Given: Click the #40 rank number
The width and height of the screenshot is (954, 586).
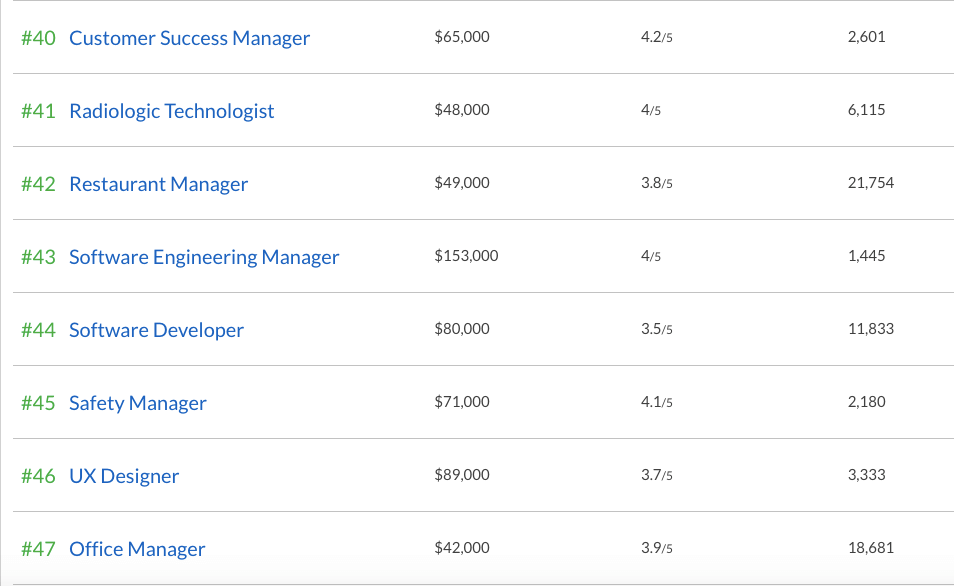Looking at the screenshot, I should click(x=38, y=38).
